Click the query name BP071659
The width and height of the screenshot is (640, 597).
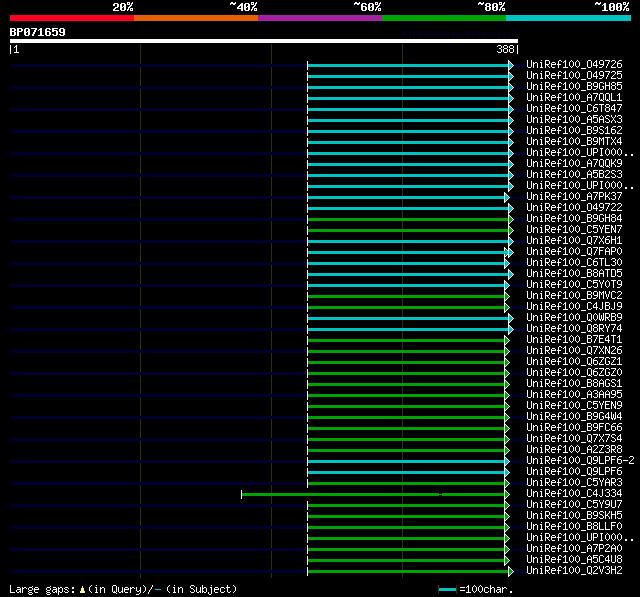point(38,32)
